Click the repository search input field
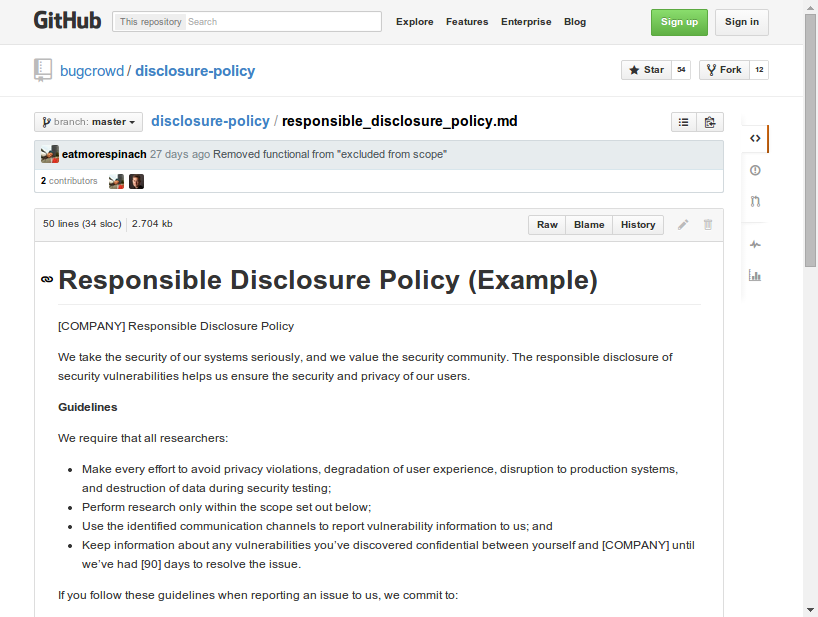The width and height of the screenshot is (818, 617). point(282,22)
